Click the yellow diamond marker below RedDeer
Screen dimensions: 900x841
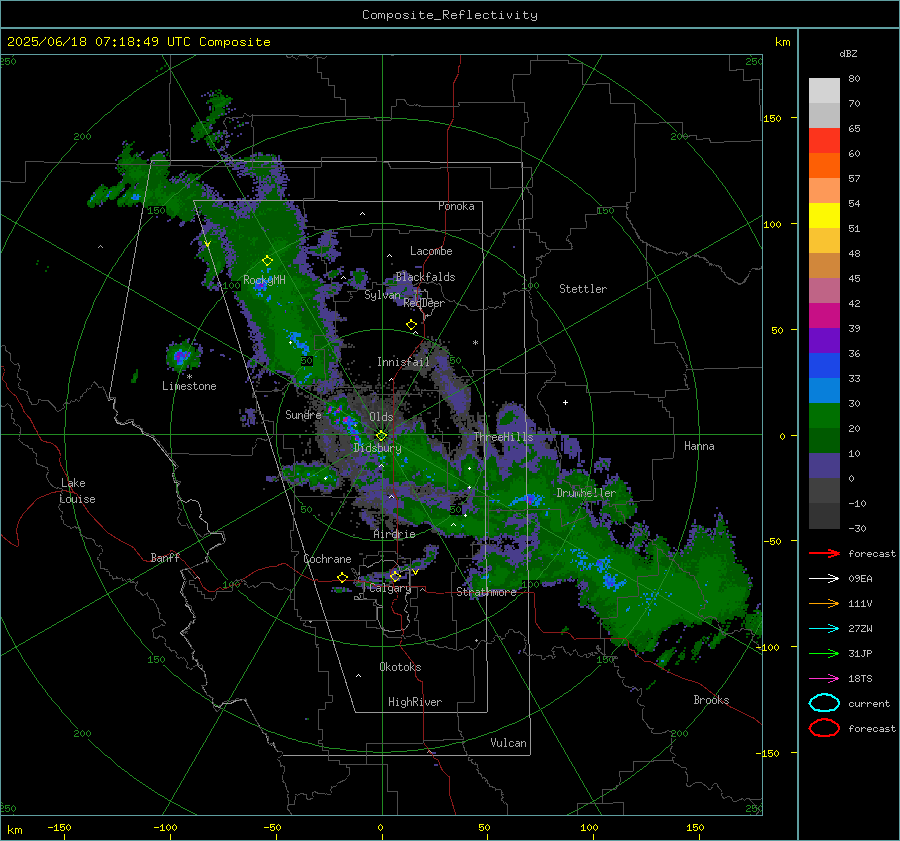pyautogui.click(x=412, y=325)
